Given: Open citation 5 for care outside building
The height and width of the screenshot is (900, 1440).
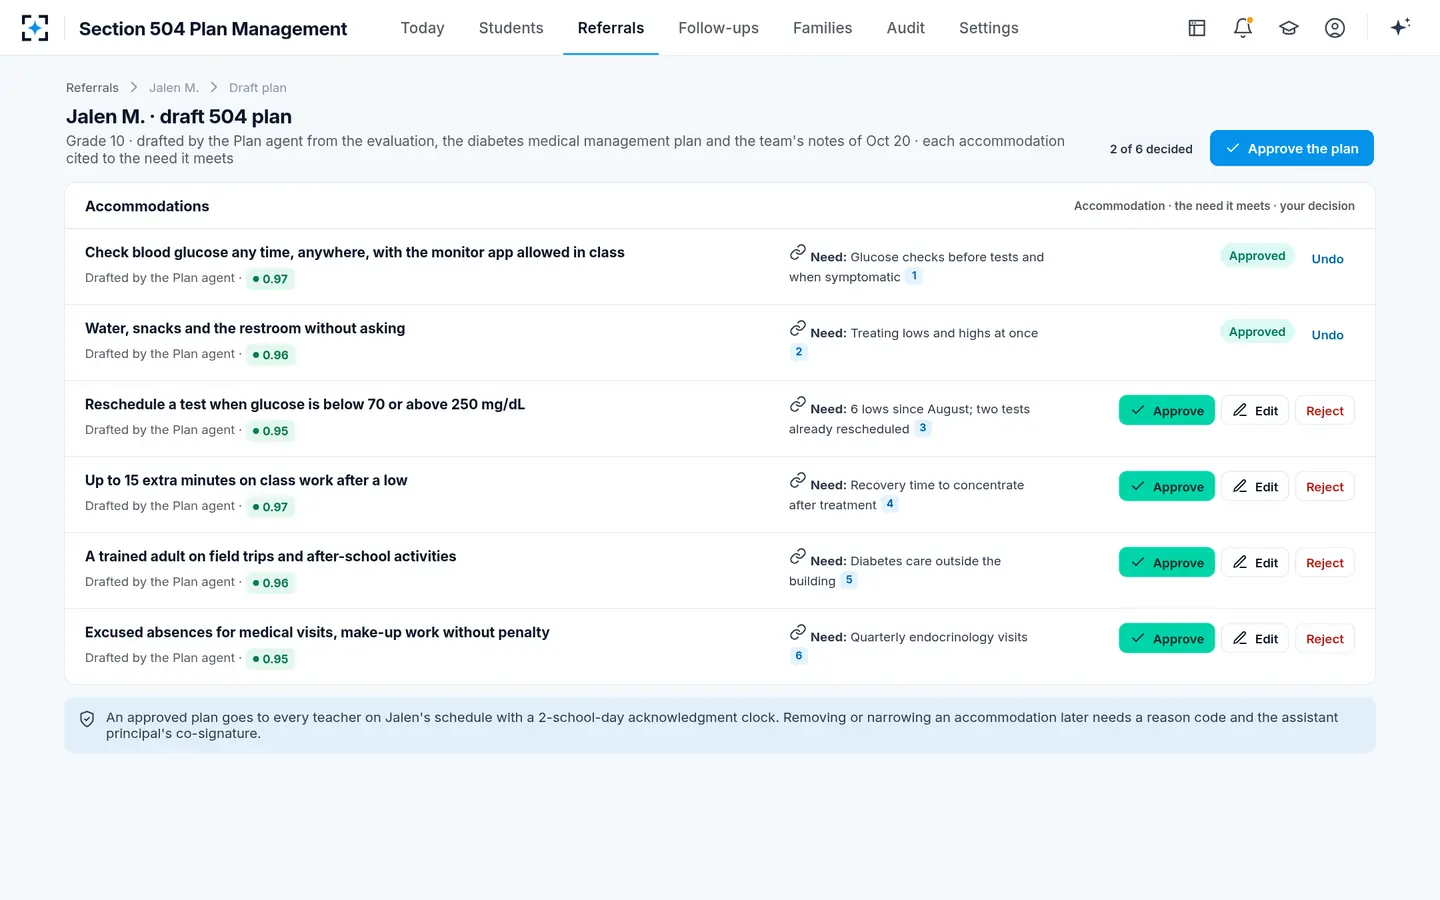Looking at the screenshot, I should (x=849, y=580).
